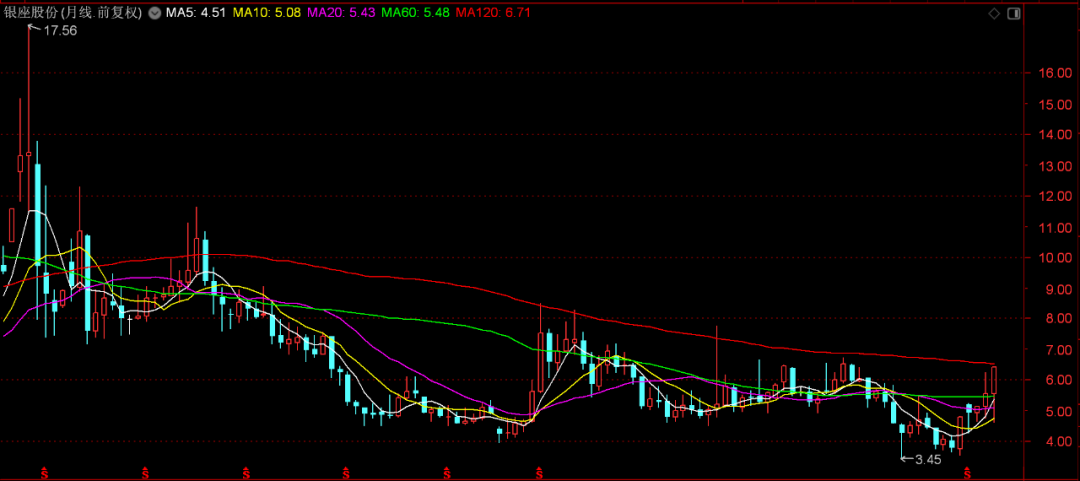Click the diamond icon in the top-right corner
Viewport: 1080px width, 481px height.
[994, 13]
